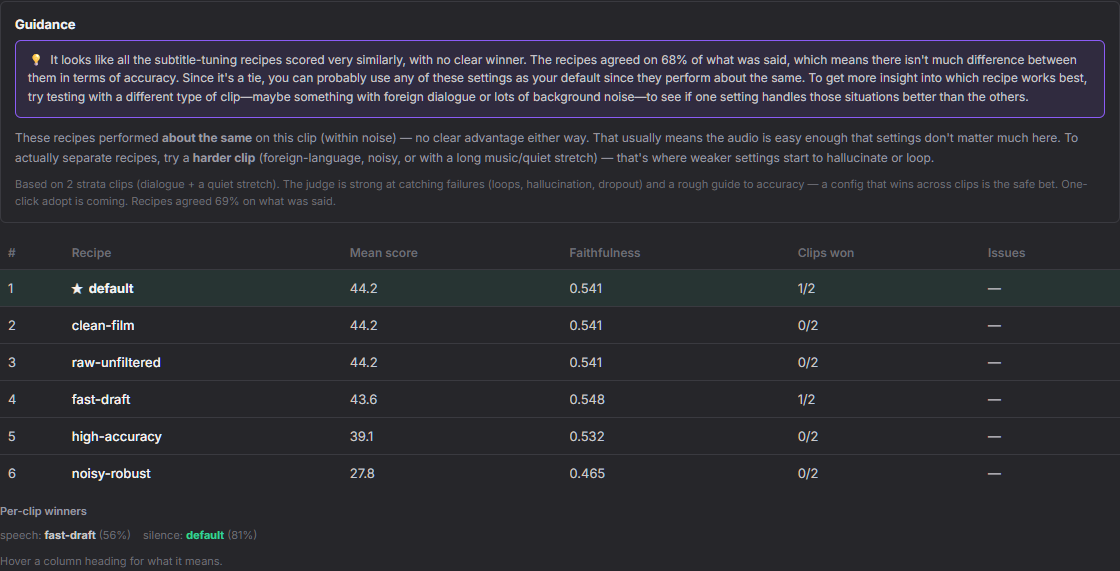
Task: Click the 'Issues' column heading
Action: pyautogui.click(x=1006, y=253)
